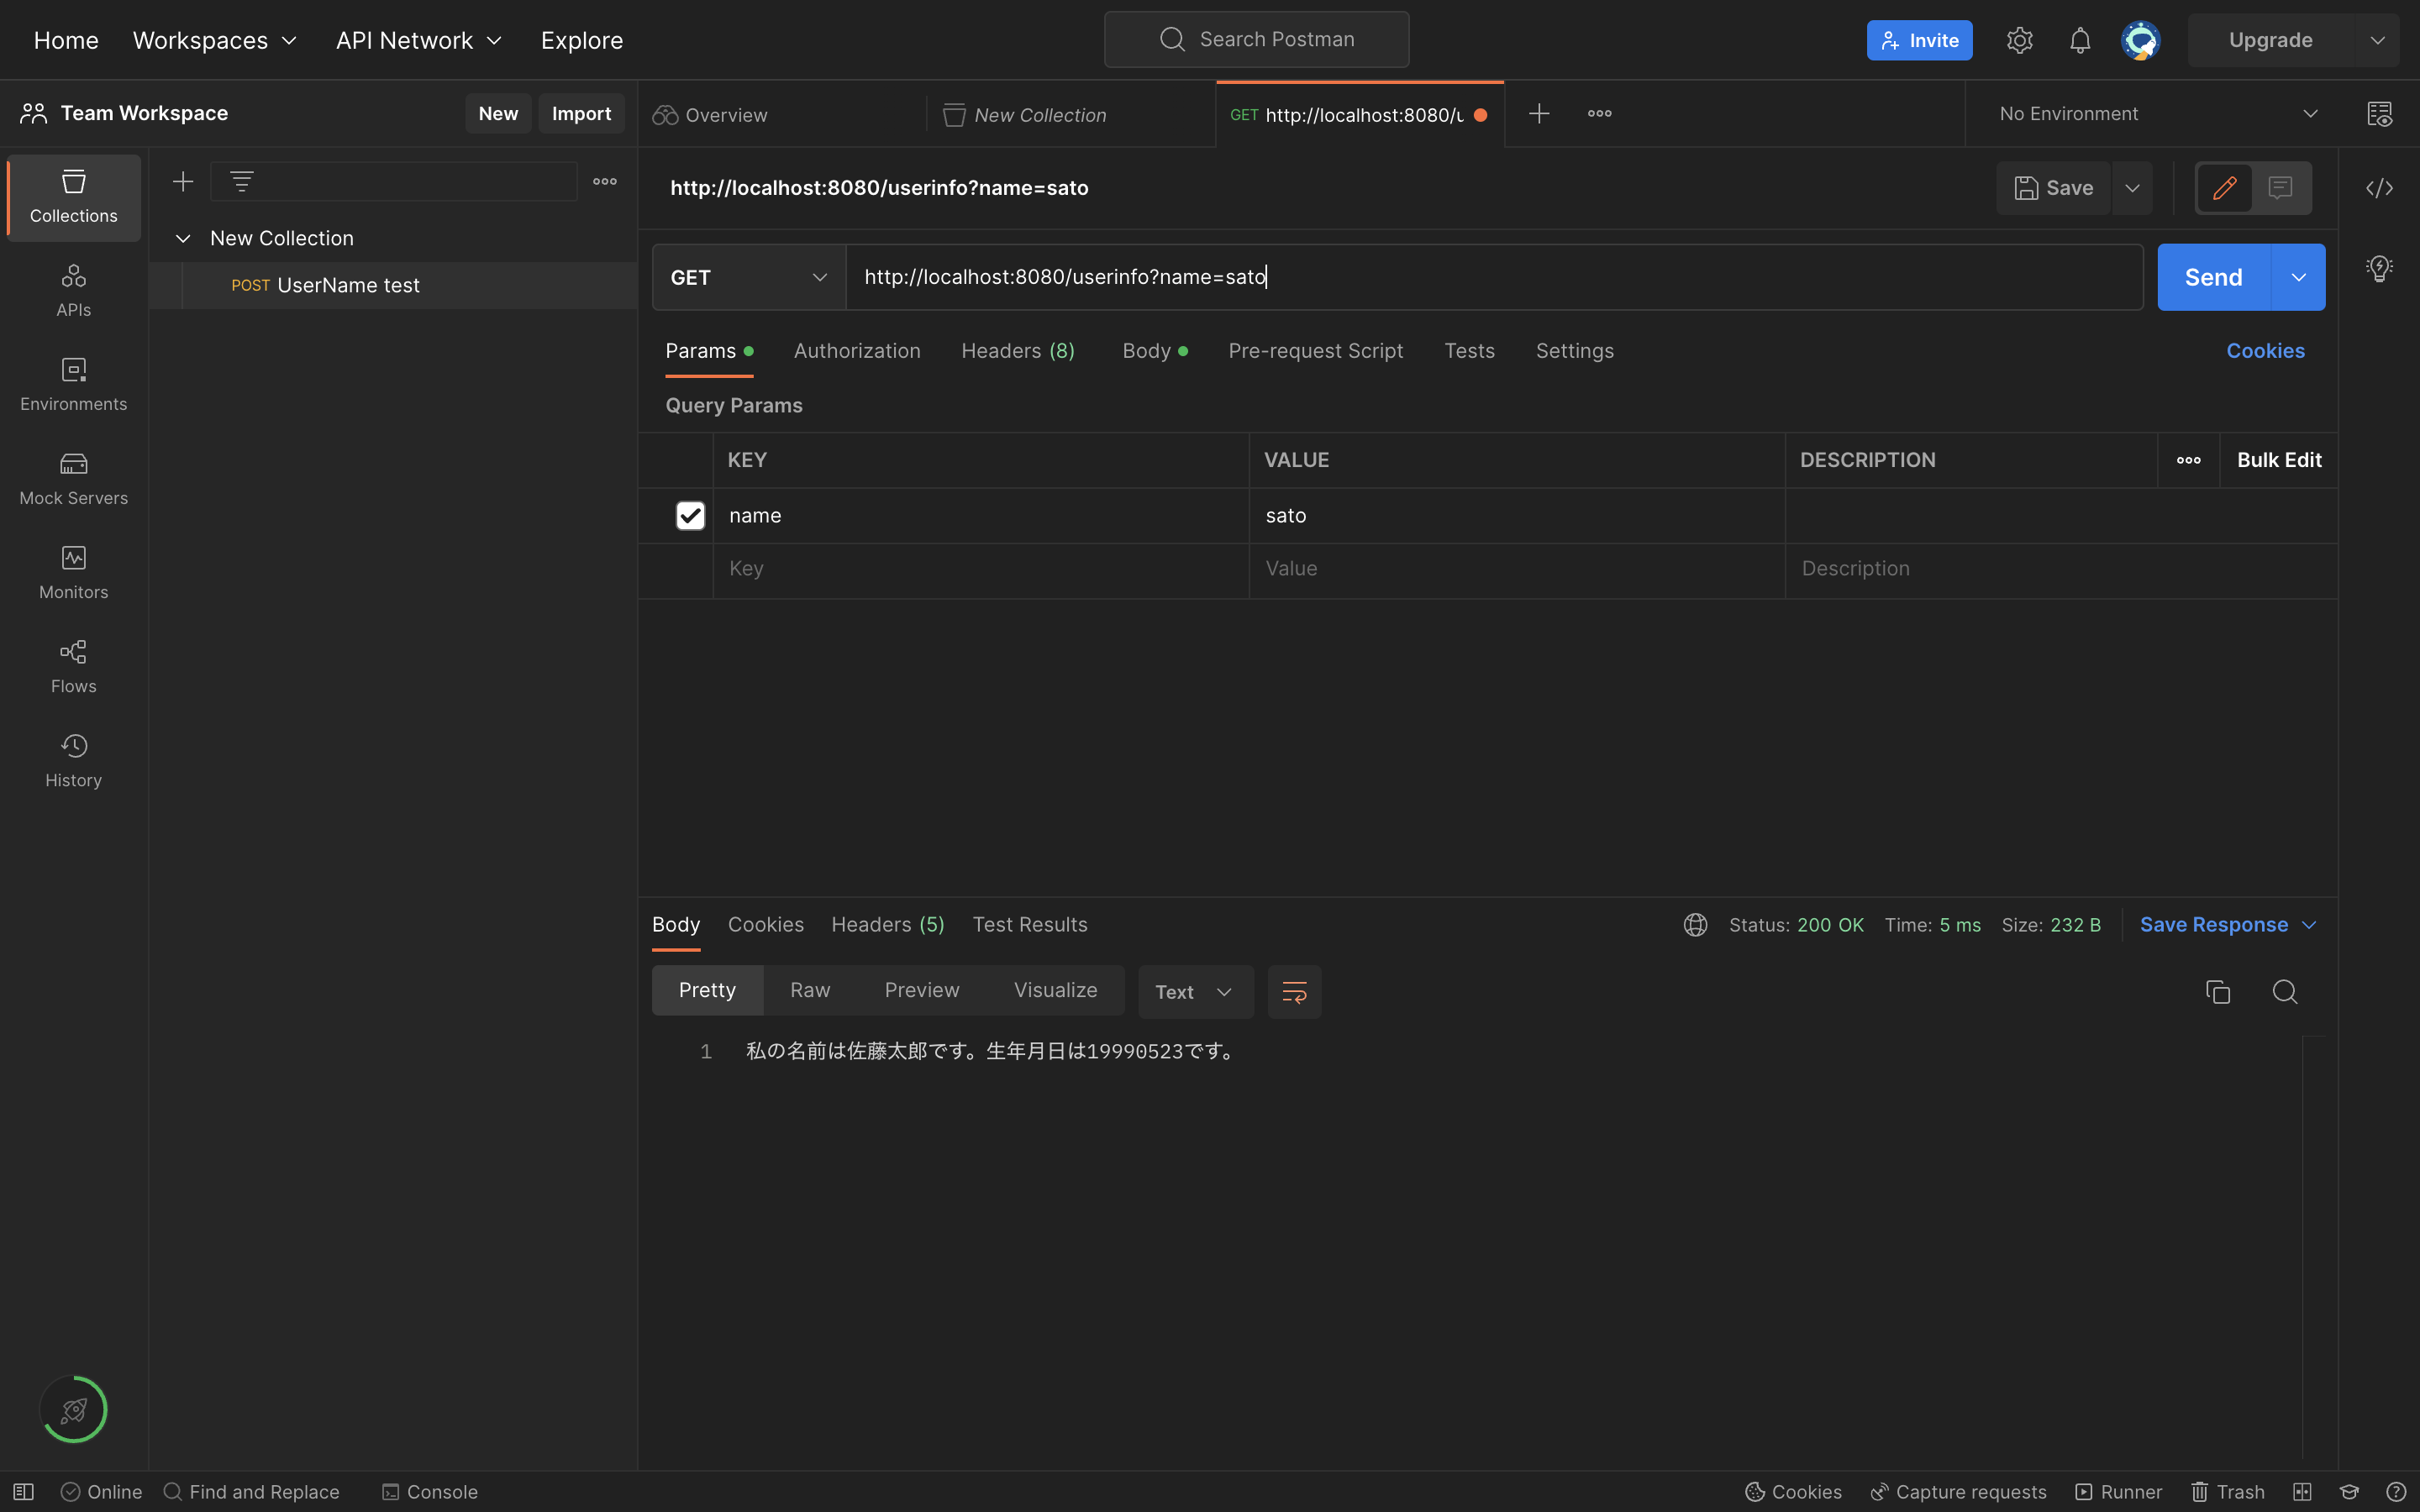Open the Postman Console from the status bar

pos(429,1491)
